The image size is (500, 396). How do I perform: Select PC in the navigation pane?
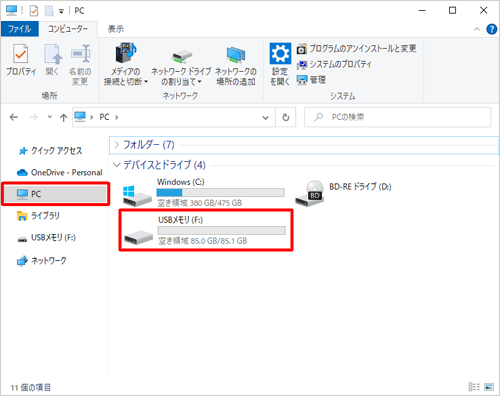(56, 194)
